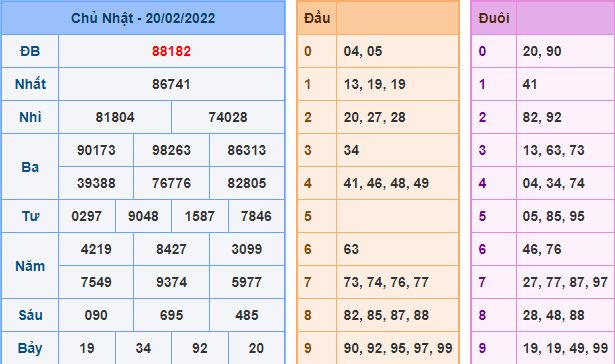Click third prize number 90173
Screen dimensions: 615x364
(x=96, y=150)
